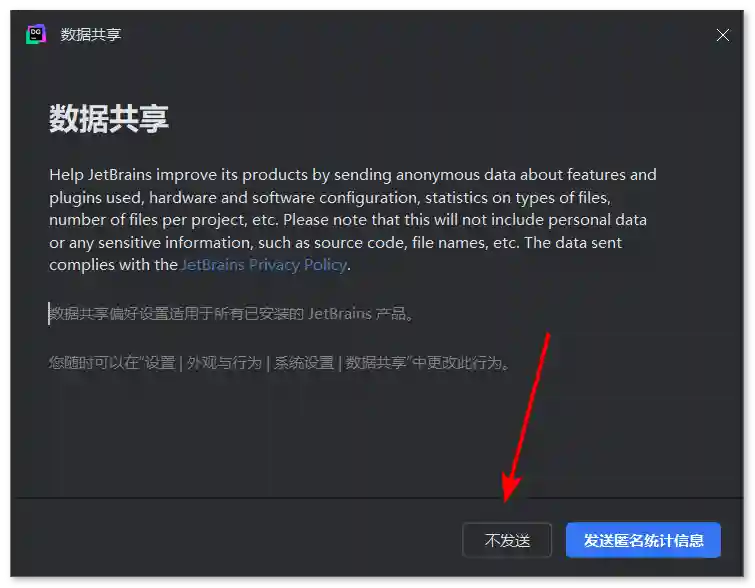Image resolution: width=755 pixels, height=588 pixels.
Task: Click the 数据共享 title bar text
Action: tap(90, 35)
